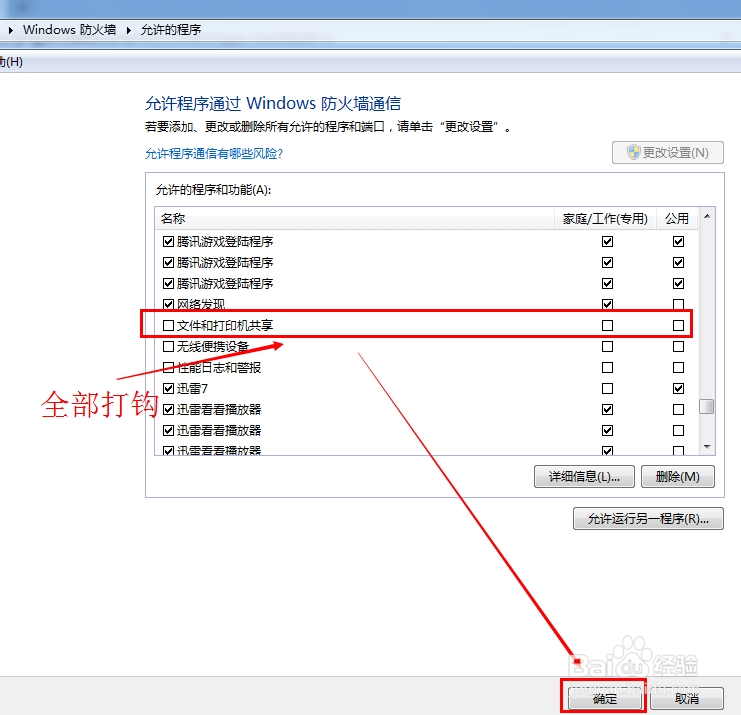Enable 性能日志和警报 in the 公用 column
741x715 pixels.
coord(678,367)
